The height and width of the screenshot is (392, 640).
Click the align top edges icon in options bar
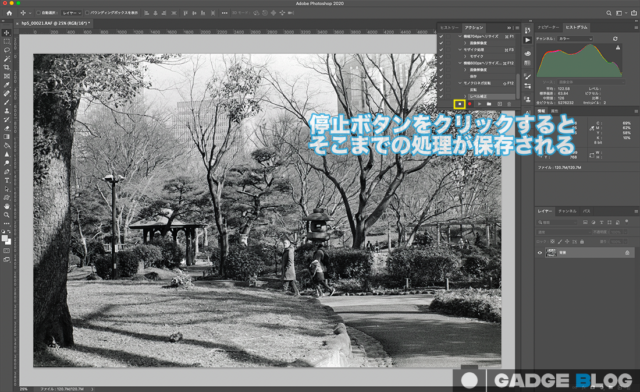point(185,13)
